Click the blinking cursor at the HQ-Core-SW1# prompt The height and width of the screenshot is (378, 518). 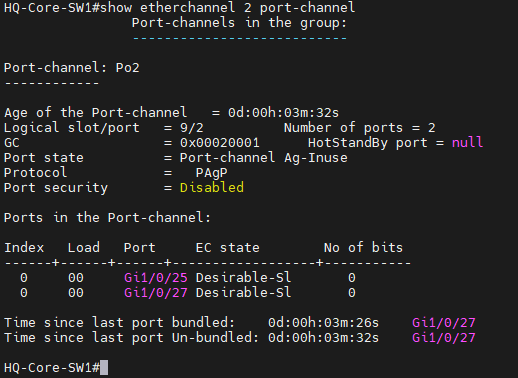104,367
